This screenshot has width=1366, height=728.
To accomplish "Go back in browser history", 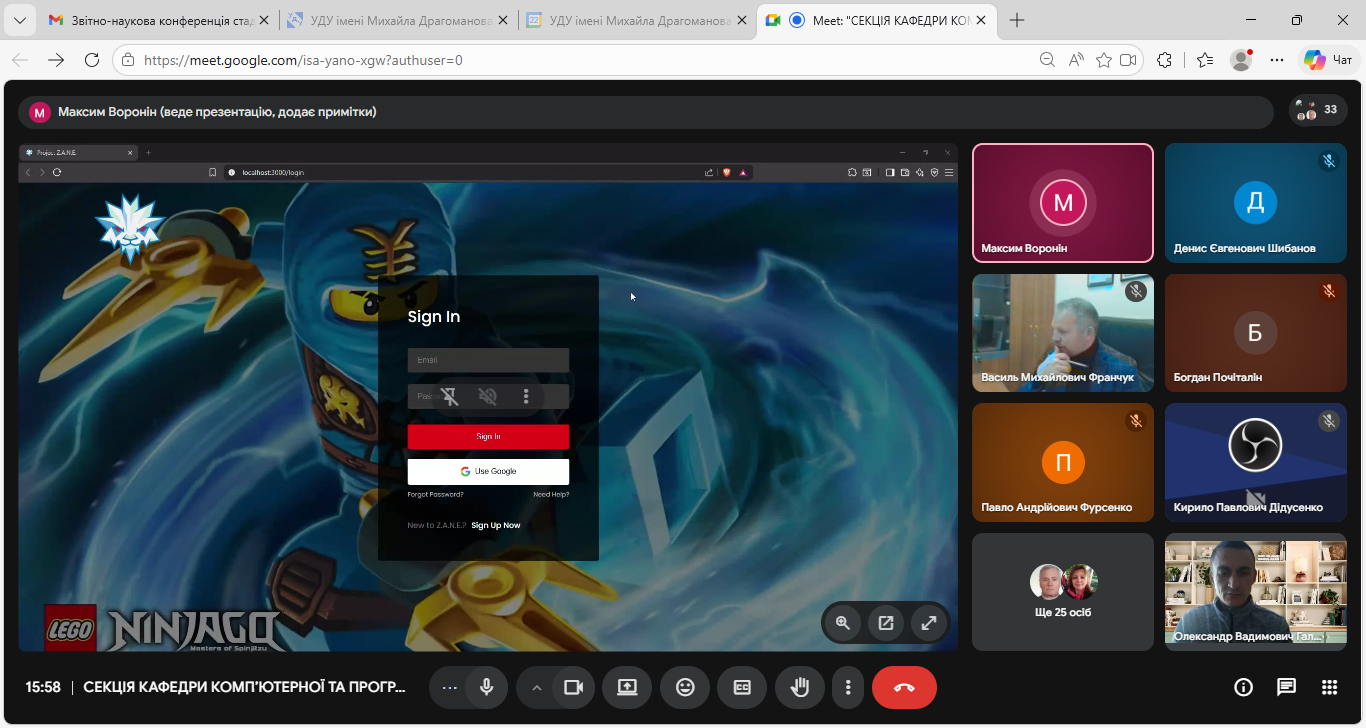I will tap(21, 60).
